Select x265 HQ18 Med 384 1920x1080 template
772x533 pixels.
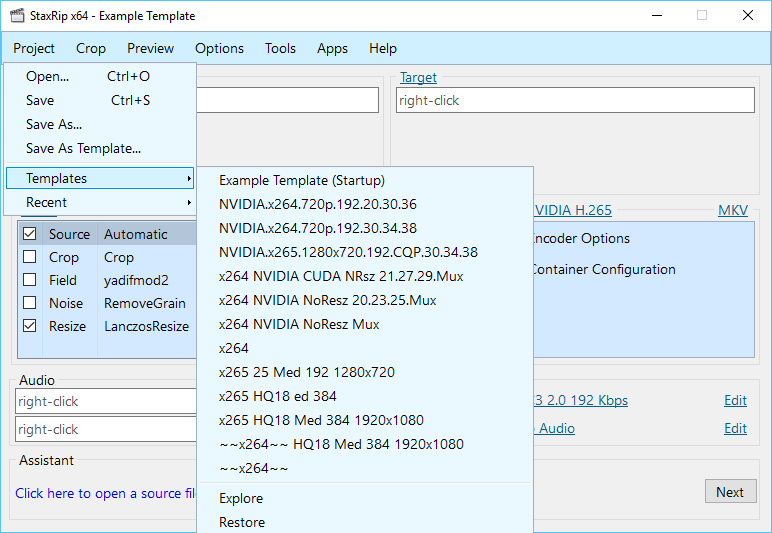pos(365,420)
